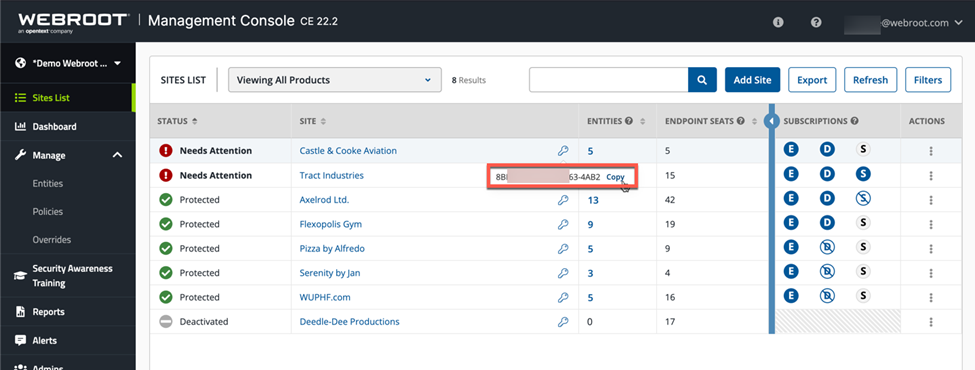The width and height of the screenshot is (975, 370).
Task: Open the 9 entities link for Flexopolis Gym
Action: (x=591, y=224)
